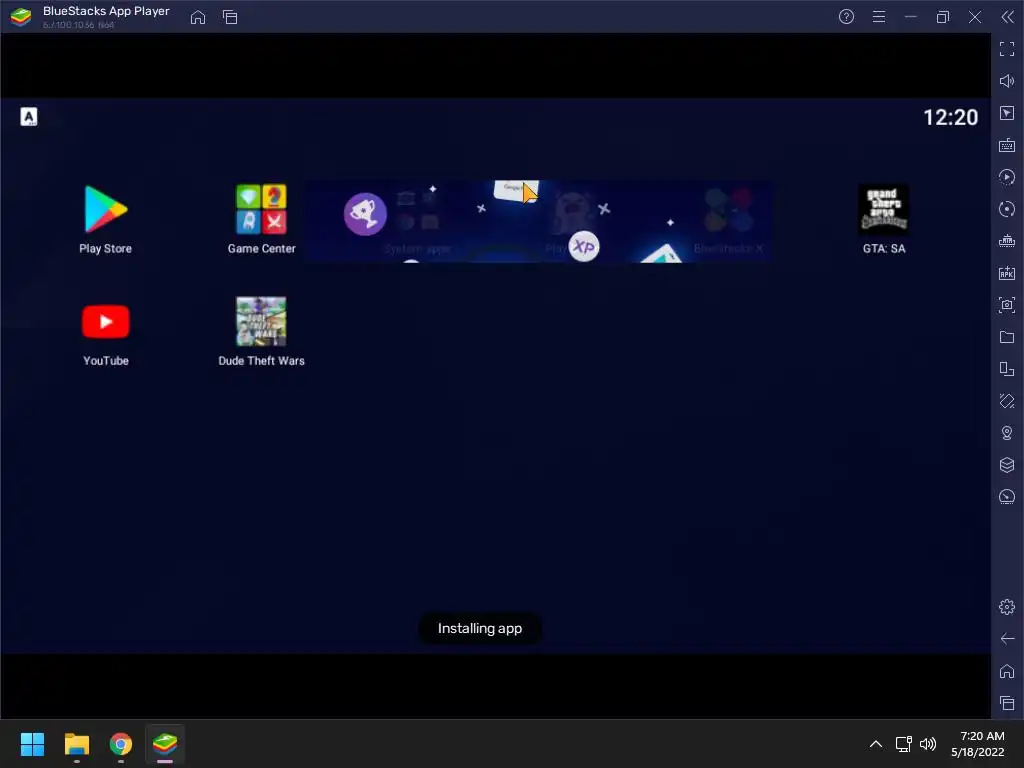
Task: Open network status in system tray
Action: click(903, 744)
